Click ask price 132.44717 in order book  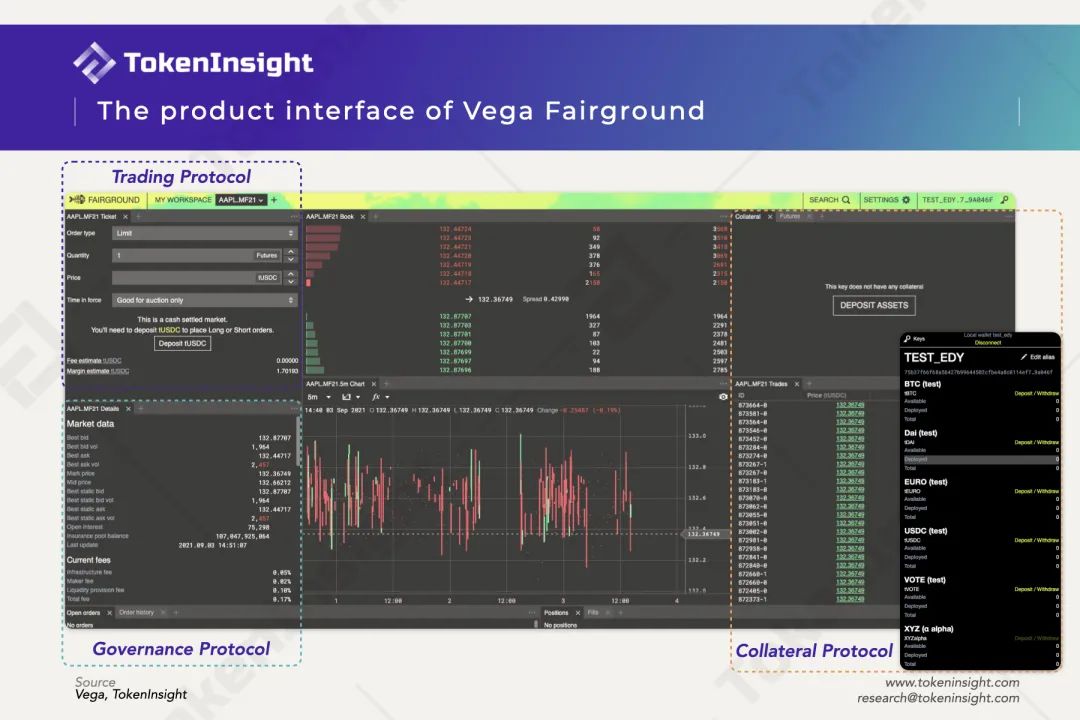[x=455, y=282]
